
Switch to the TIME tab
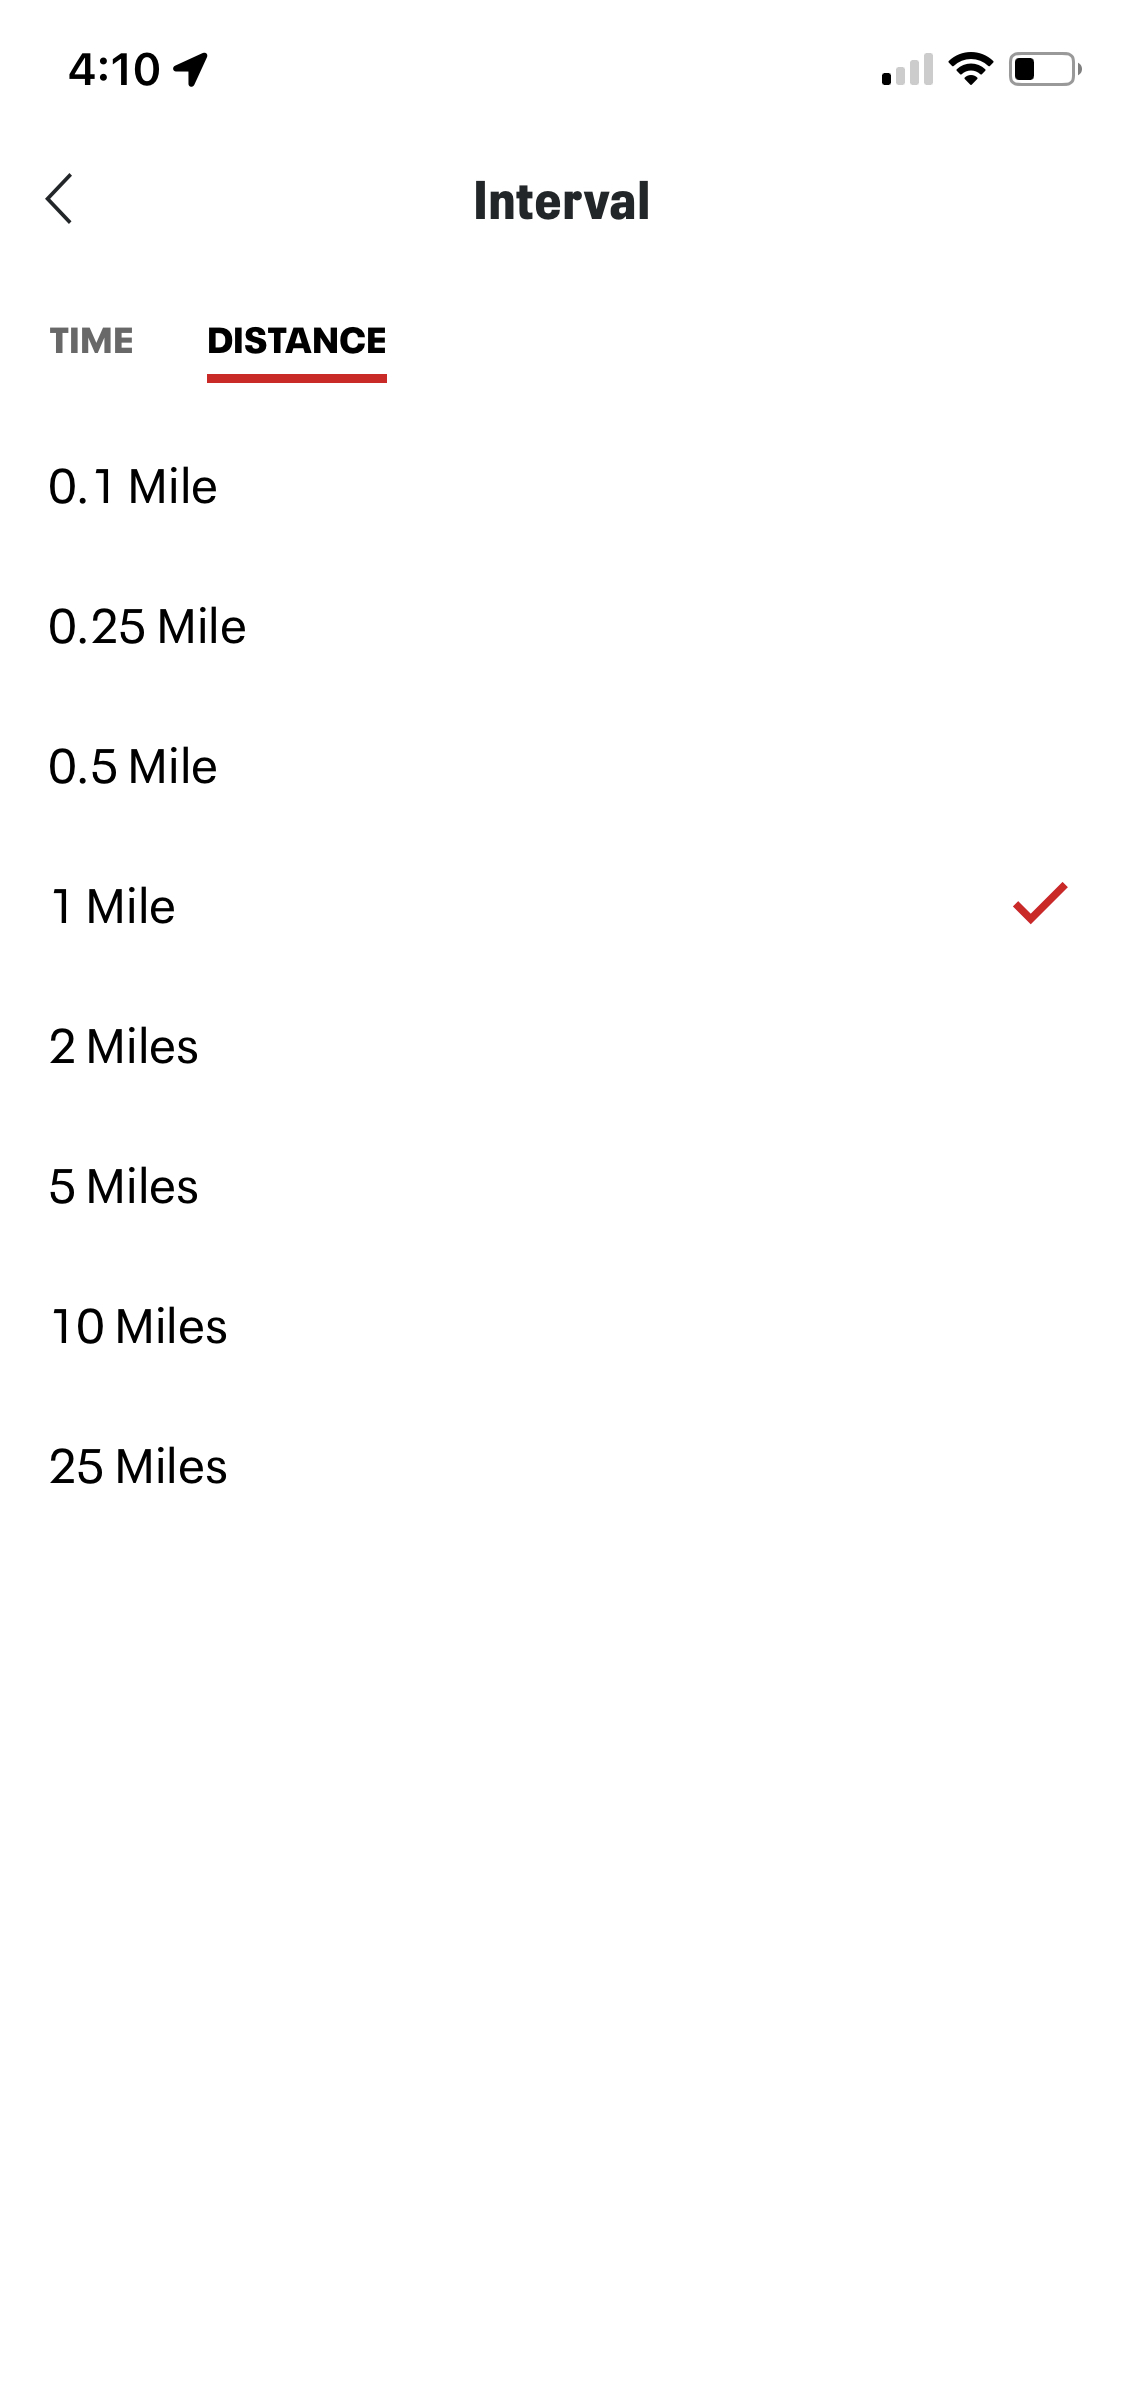92,341
